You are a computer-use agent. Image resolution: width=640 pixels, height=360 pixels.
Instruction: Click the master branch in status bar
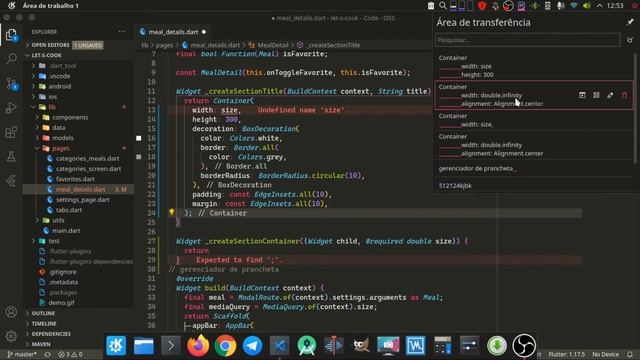22,354
